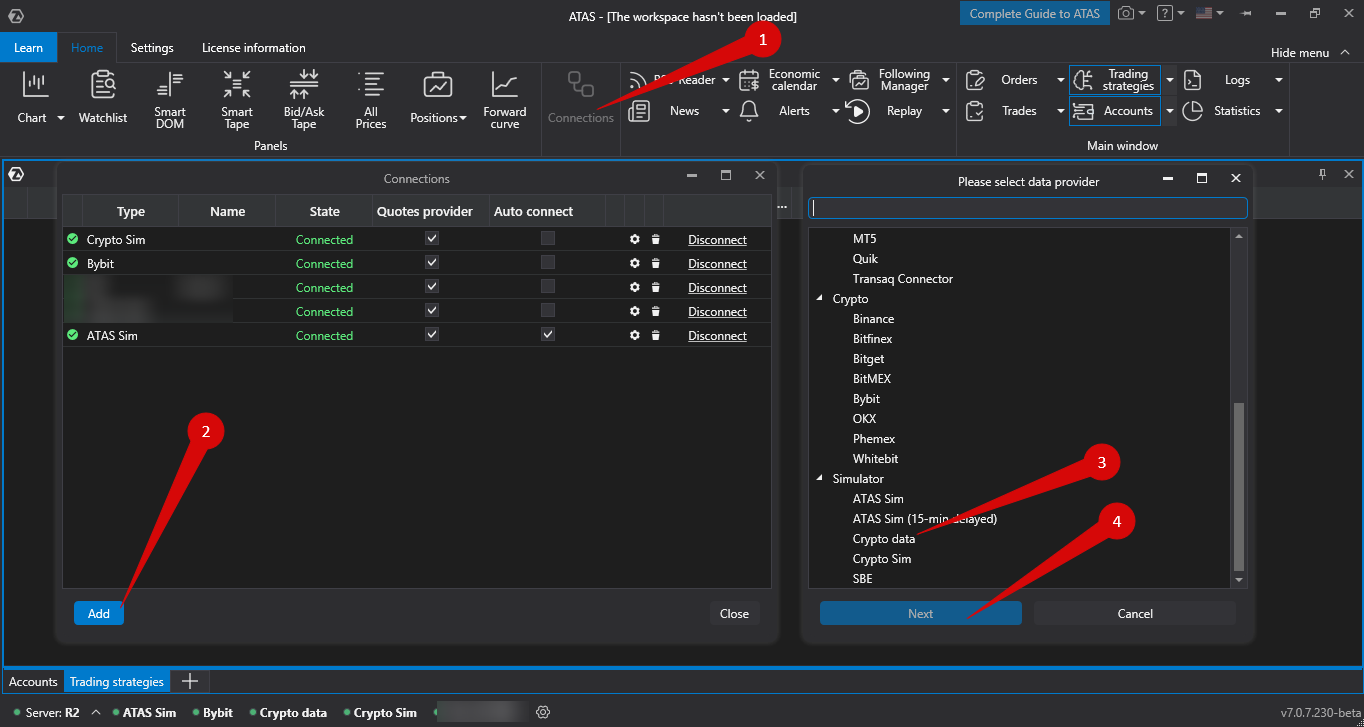Collapse the Simulator provider group
Image resolution: width=1364 pixels, height=727 pixels.
pyautogui.click(x=821, y=479)
